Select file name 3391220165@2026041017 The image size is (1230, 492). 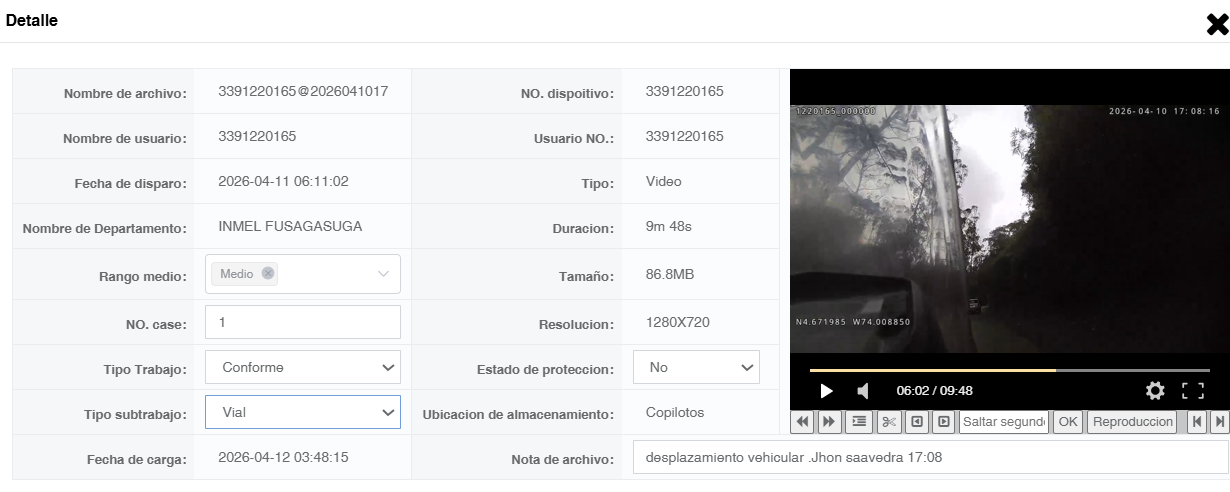[x=303, y=91]
